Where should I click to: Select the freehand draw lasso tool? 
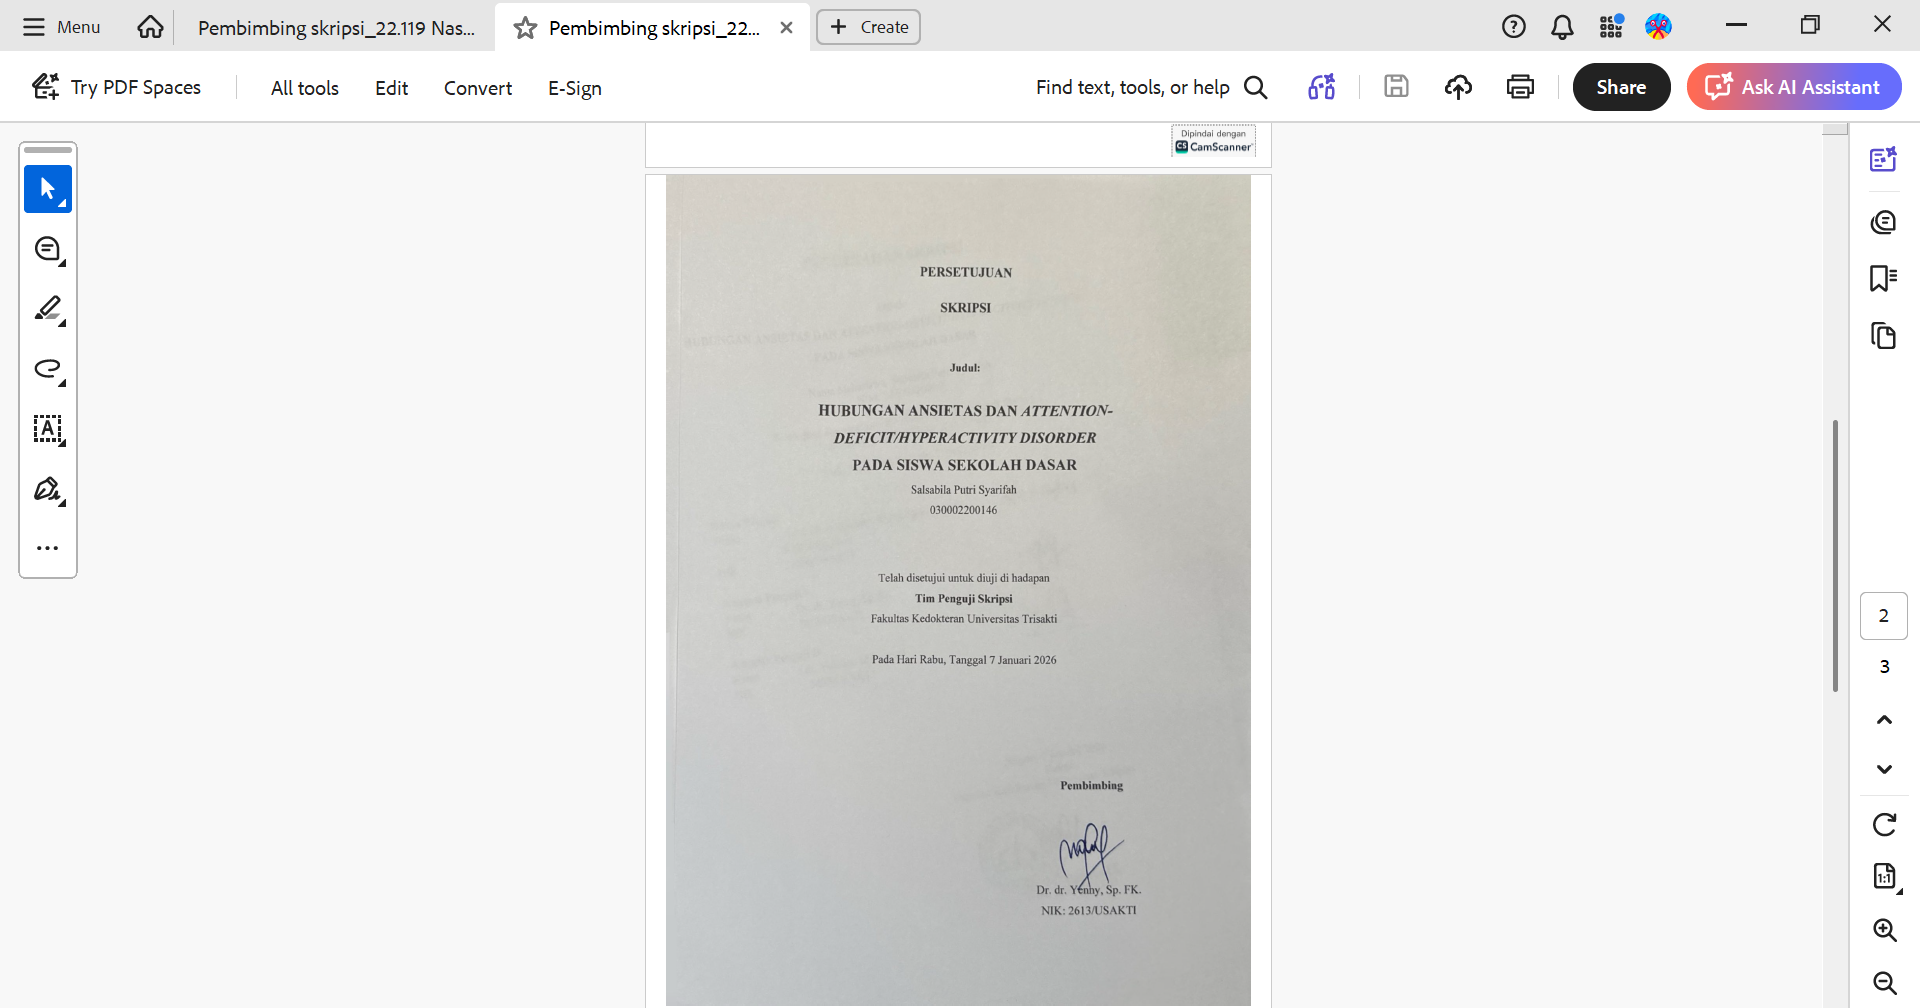48,369
